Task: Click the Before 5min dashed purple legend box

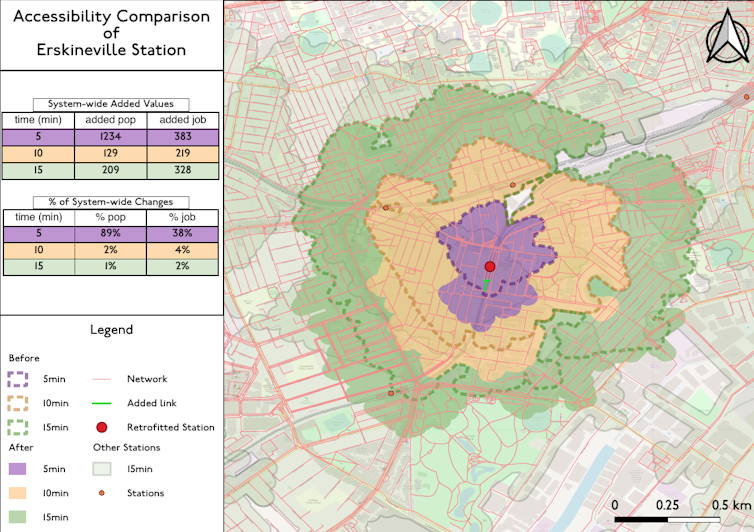Action: click(x=18, y=380)
